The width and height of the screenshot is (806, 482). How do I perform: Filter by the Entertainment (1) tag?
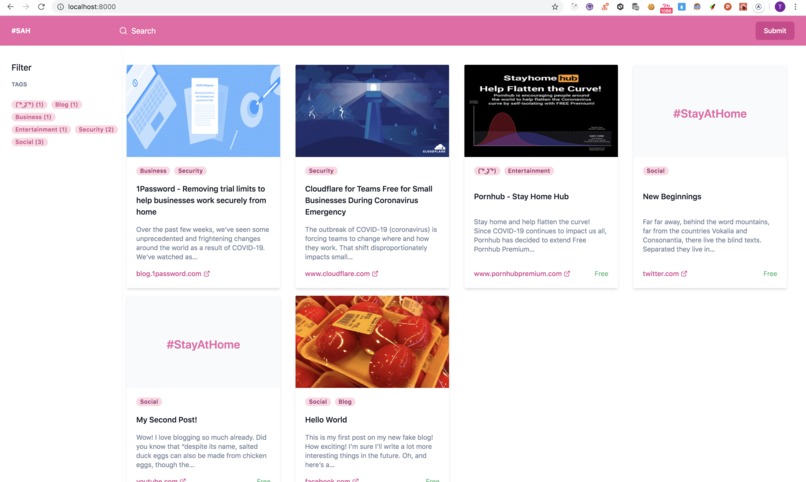coord(41,129)
